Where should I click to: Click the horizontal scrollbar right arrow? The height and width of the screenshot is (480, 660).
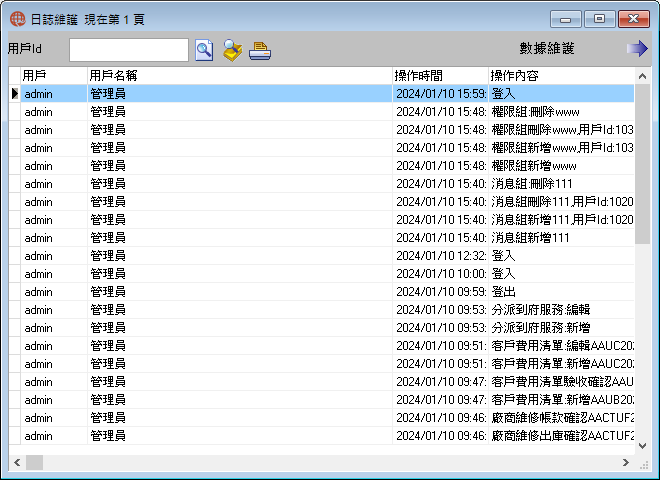(626, 462)
